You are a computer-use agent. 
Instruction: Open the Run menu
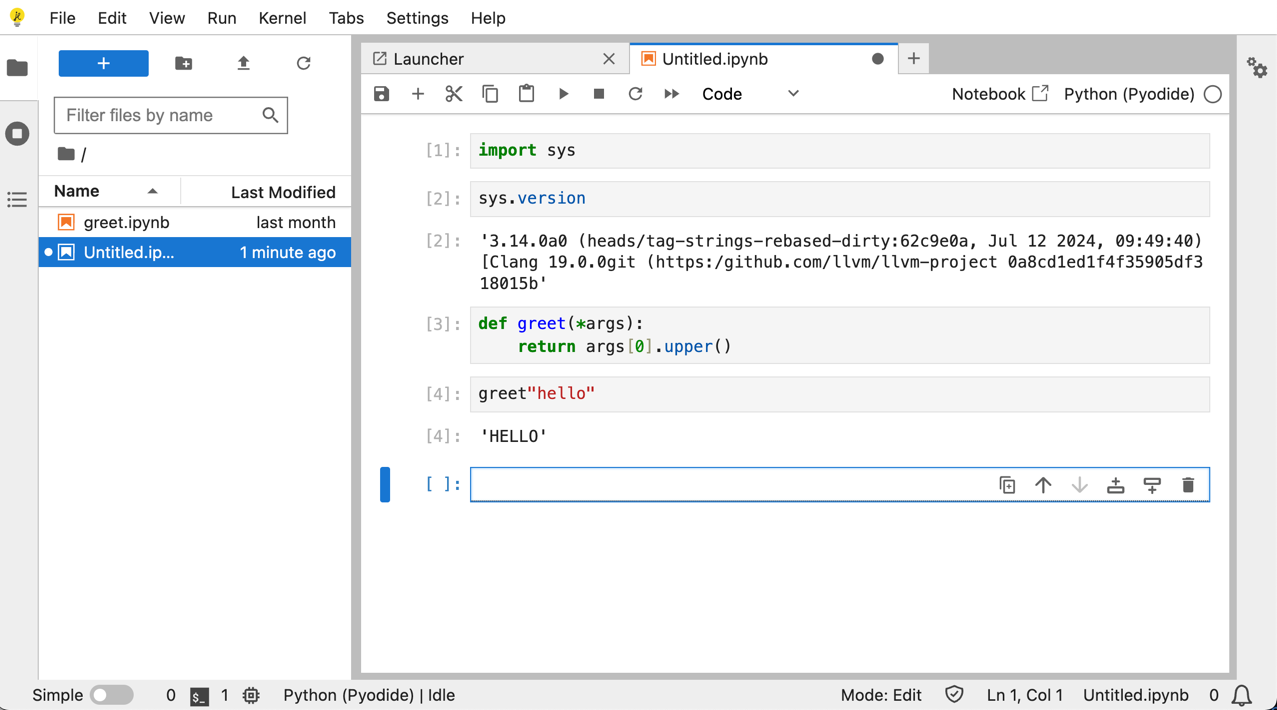coord(222,18)
